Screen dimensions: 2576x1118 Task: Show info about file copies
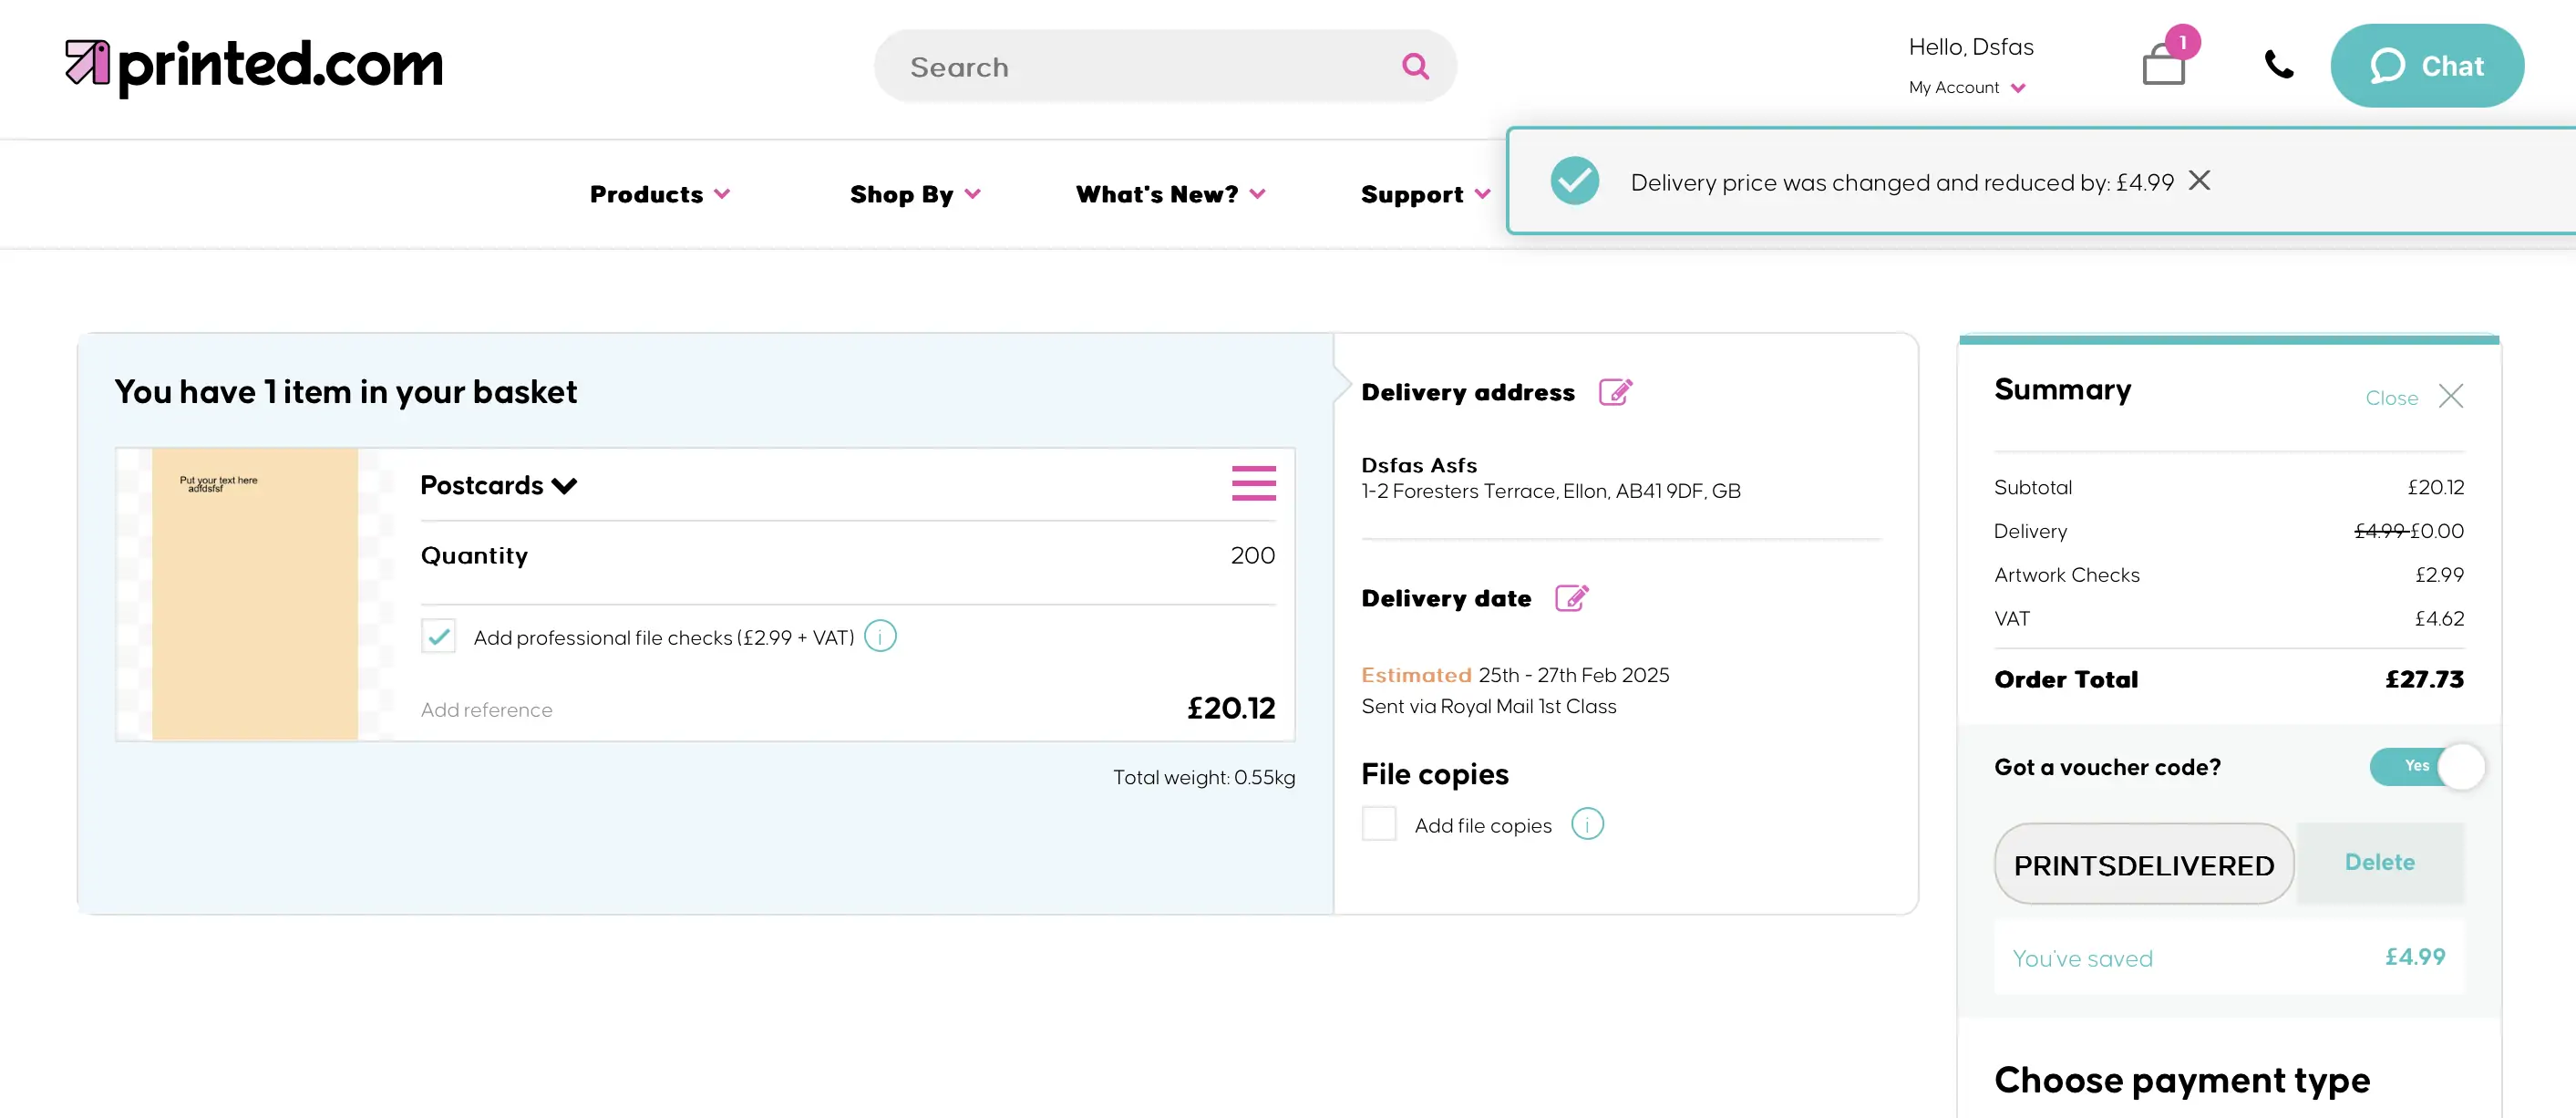(1587, 824)
